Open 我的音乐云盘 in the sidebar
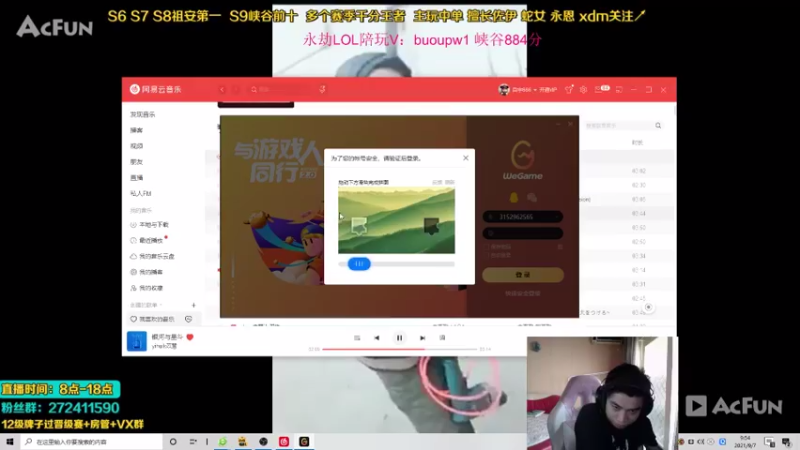This screenshot has height=450, width=800. [x=152, y=256]
